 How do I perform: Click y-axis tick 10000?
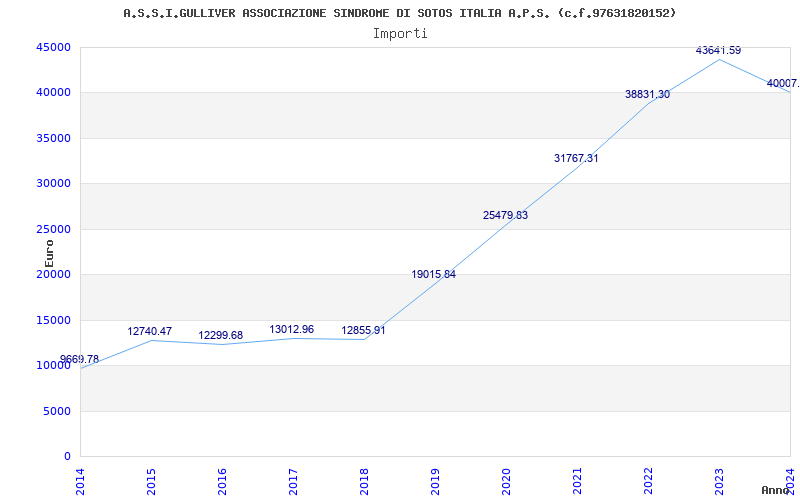click(53, 365)
